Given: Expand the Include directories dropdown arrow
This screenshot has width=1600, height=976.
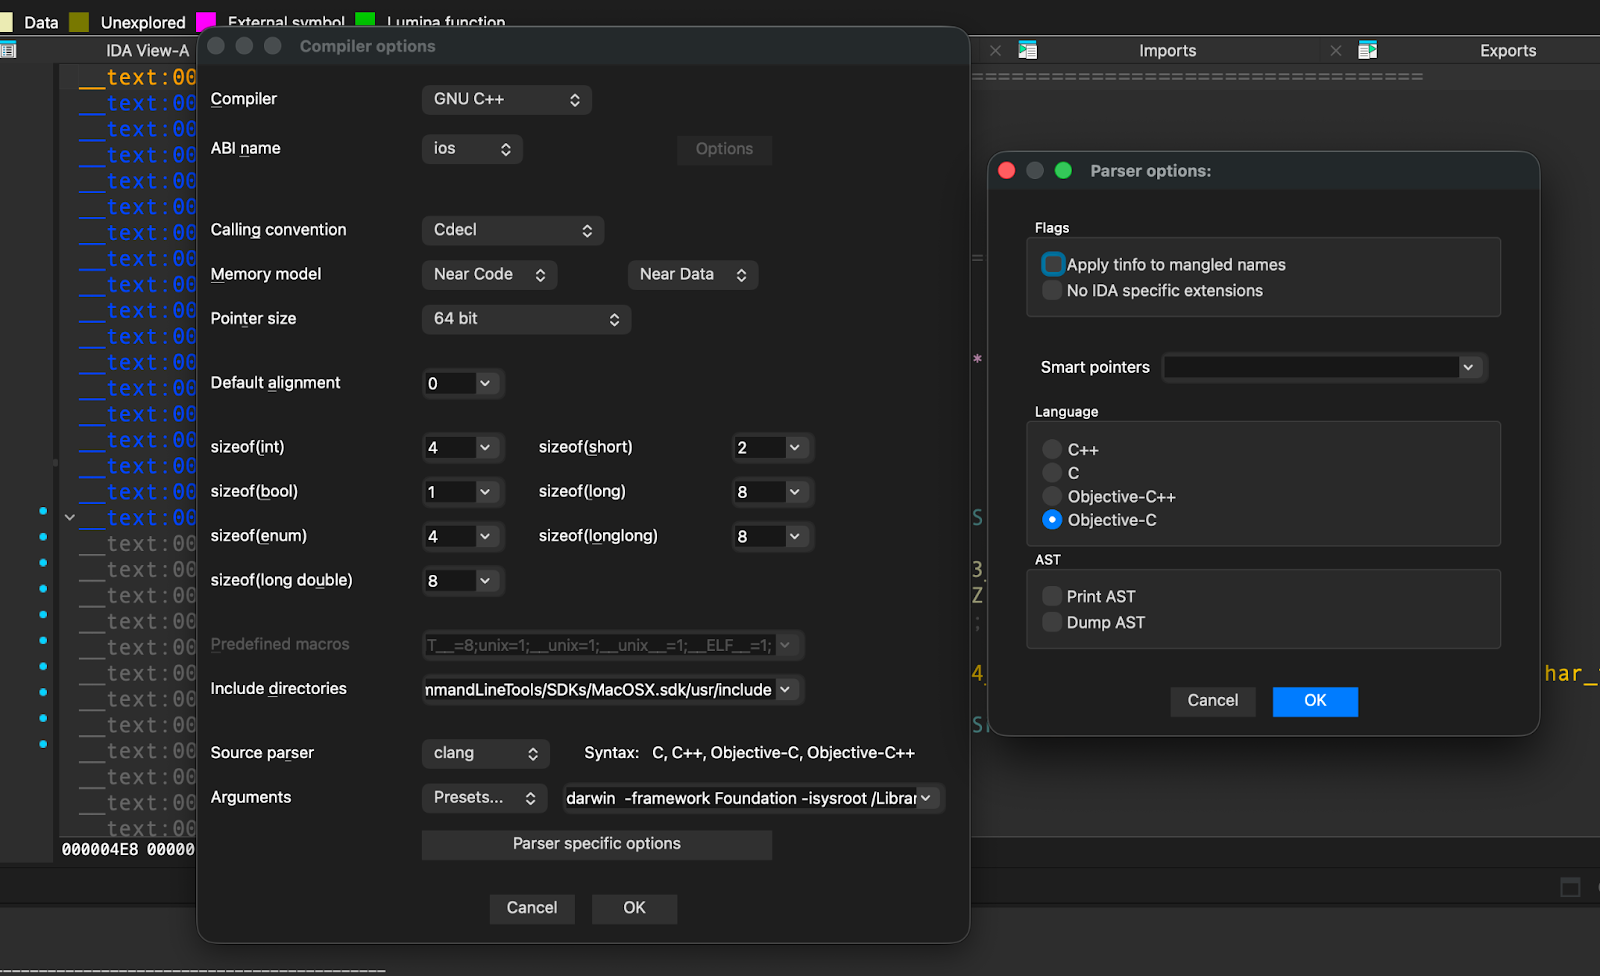Looking at the screenshot, I should point(785,689).
